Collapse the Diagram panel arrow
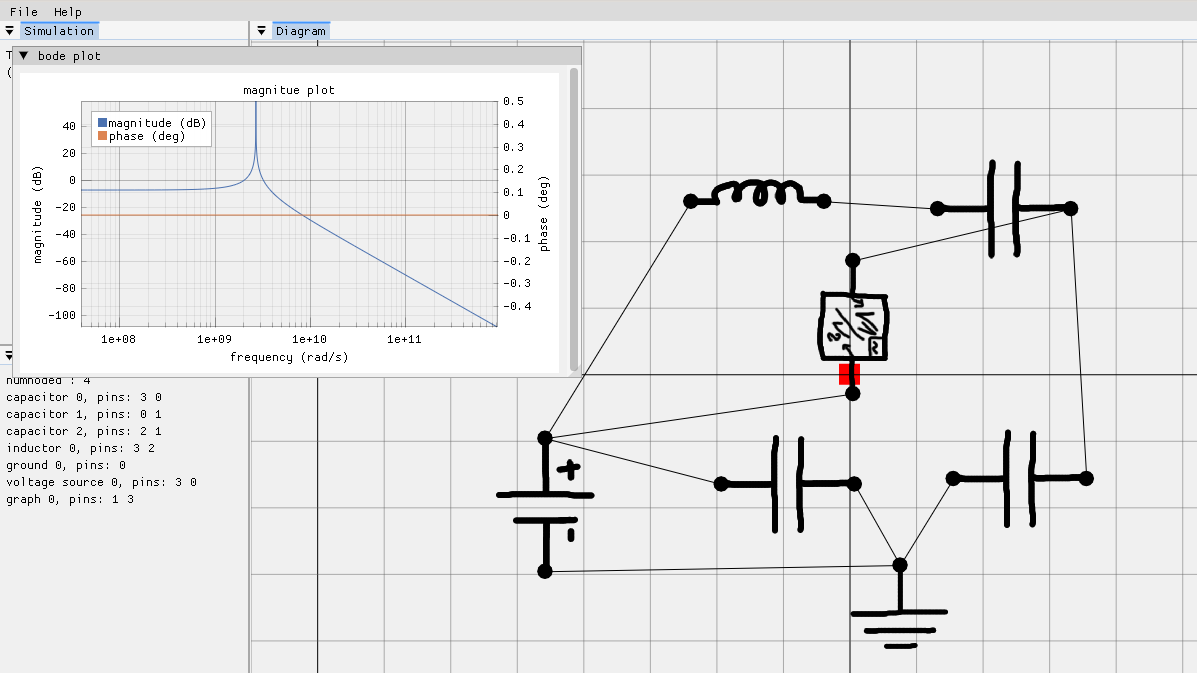 [261, 31]
